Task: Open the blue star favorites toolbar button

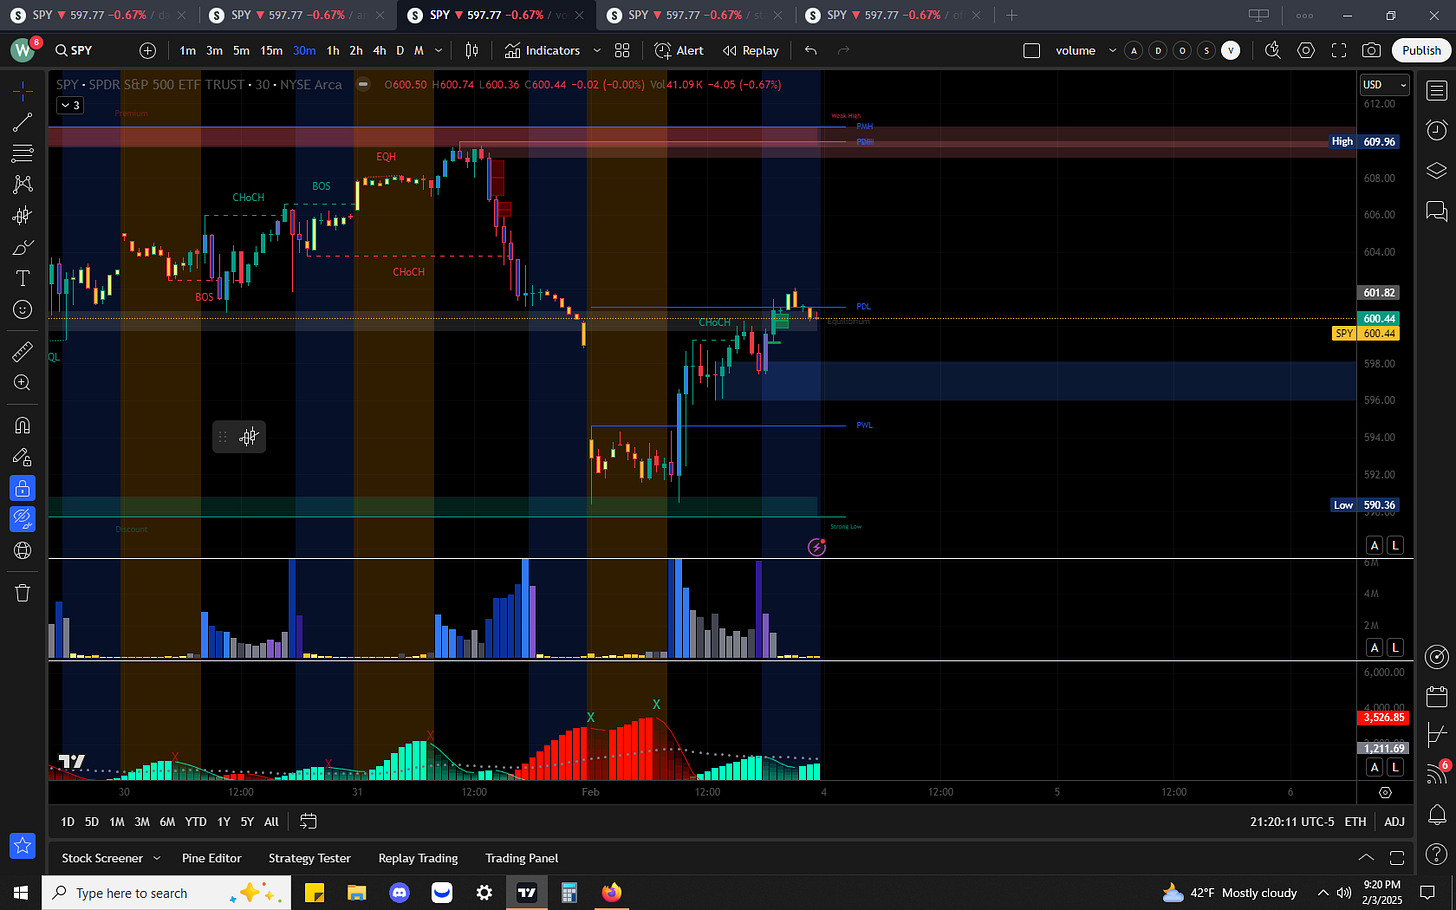Action: click(22, 845)
